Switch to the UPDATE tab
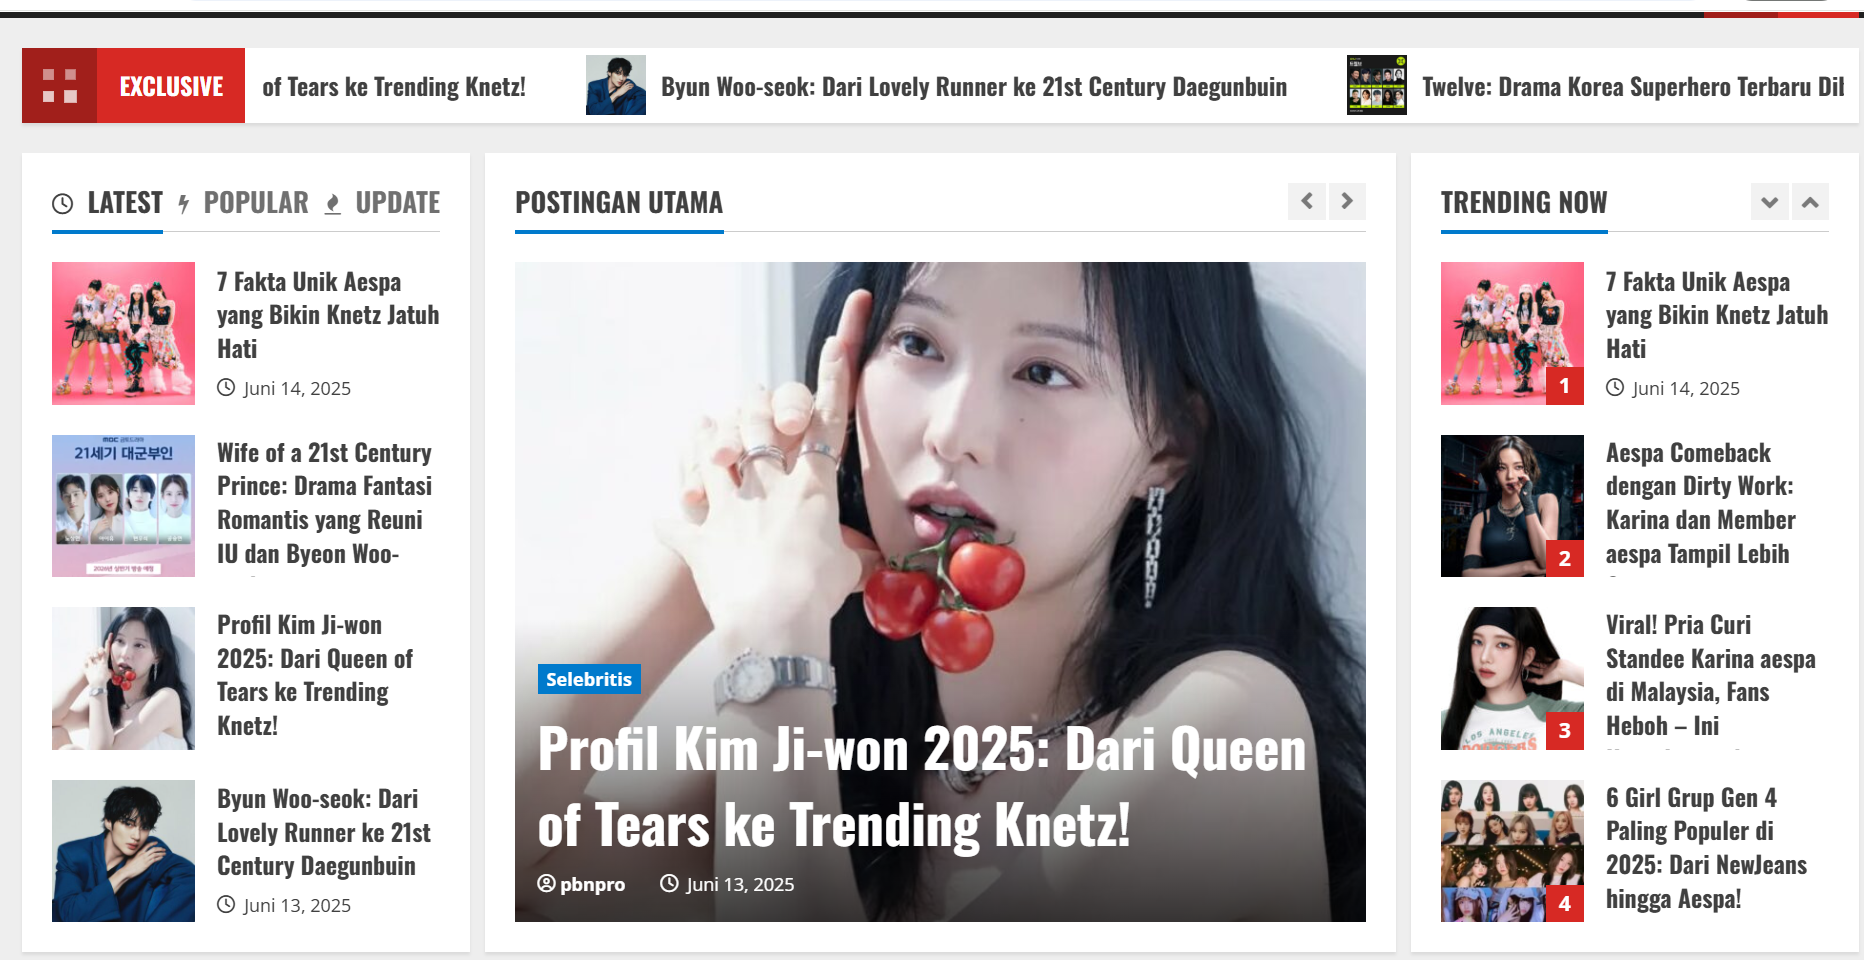This screenshot has height=960, width=1864. pos(397,203)
